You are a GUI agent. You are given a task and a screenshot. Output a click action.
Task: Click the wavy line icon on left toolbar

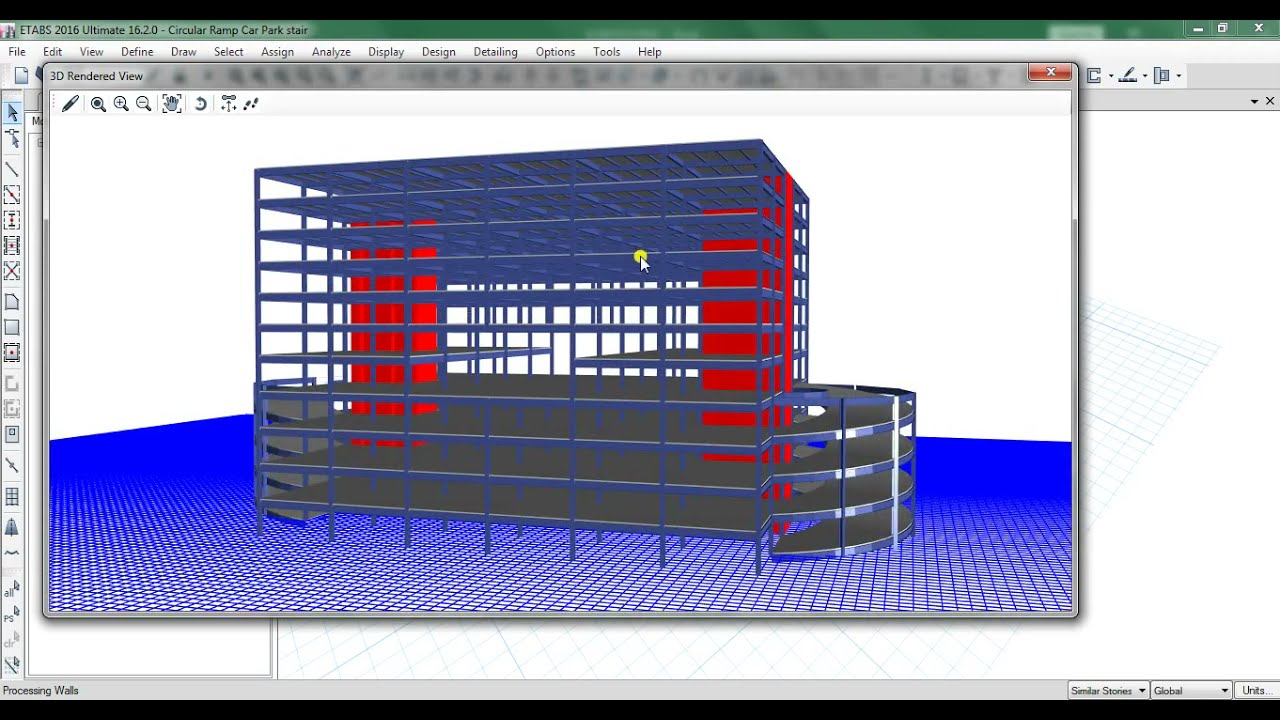pyautogui.click(x=12, y=552)
